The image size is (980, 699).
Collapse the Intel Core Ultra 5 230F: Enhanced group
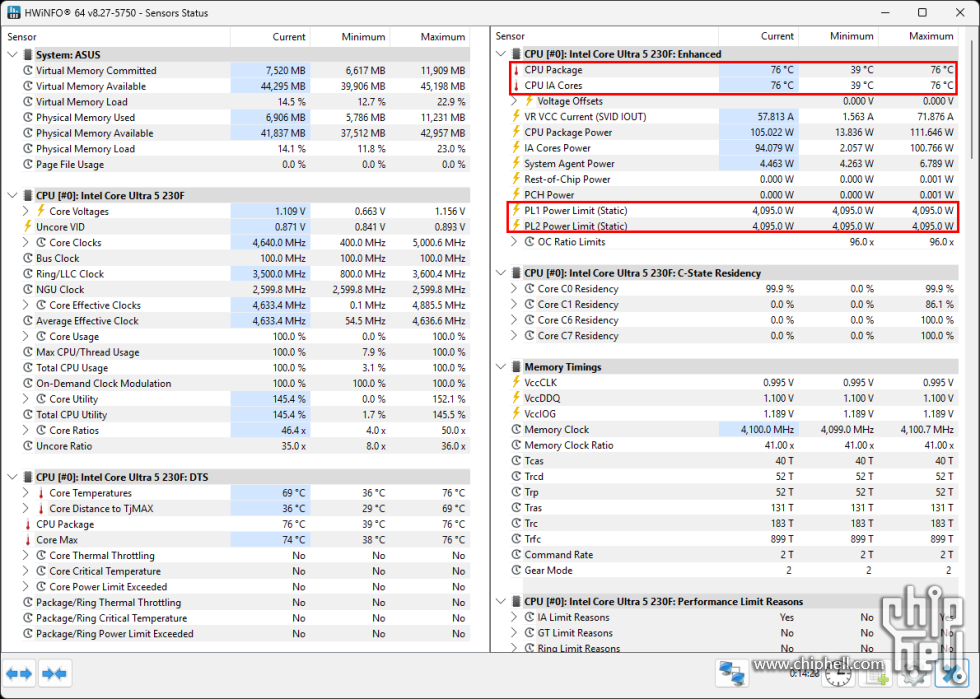pyautogui.click(x=501, y=54)
